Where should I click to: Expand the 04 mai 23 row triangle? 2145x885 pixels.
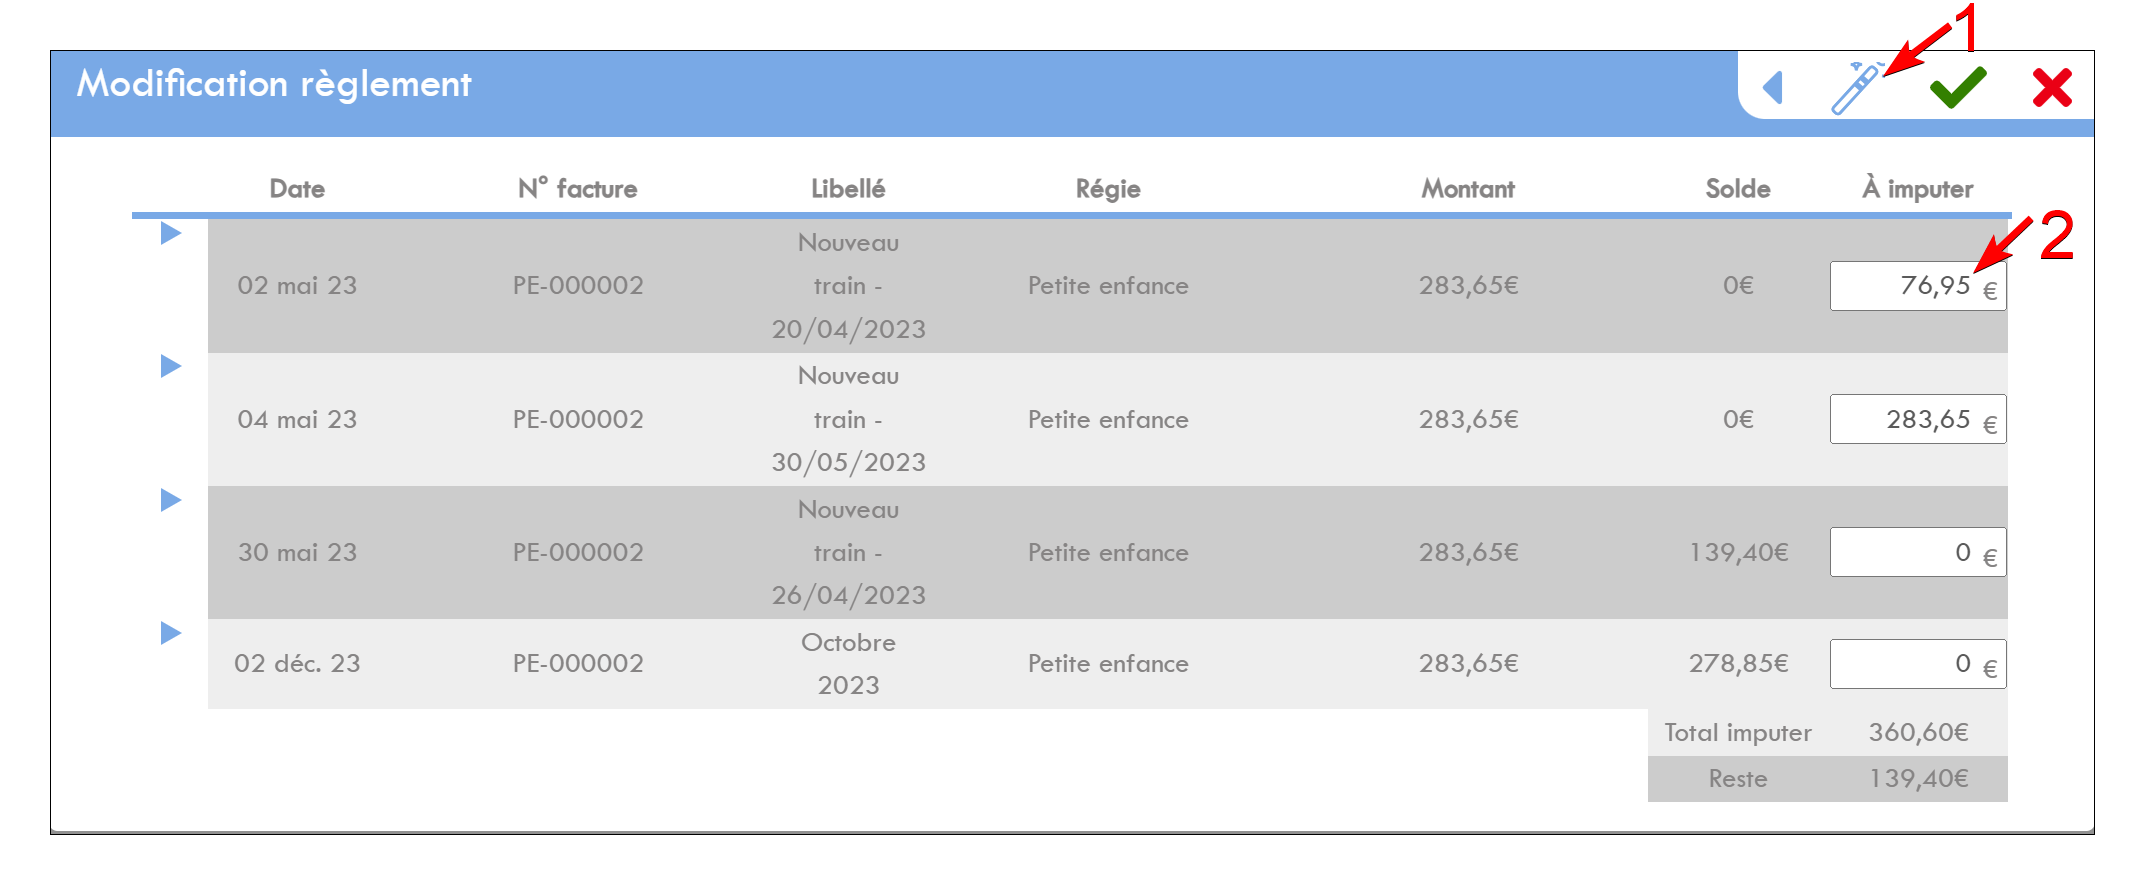pyautogui.click(x=171, y=366)
